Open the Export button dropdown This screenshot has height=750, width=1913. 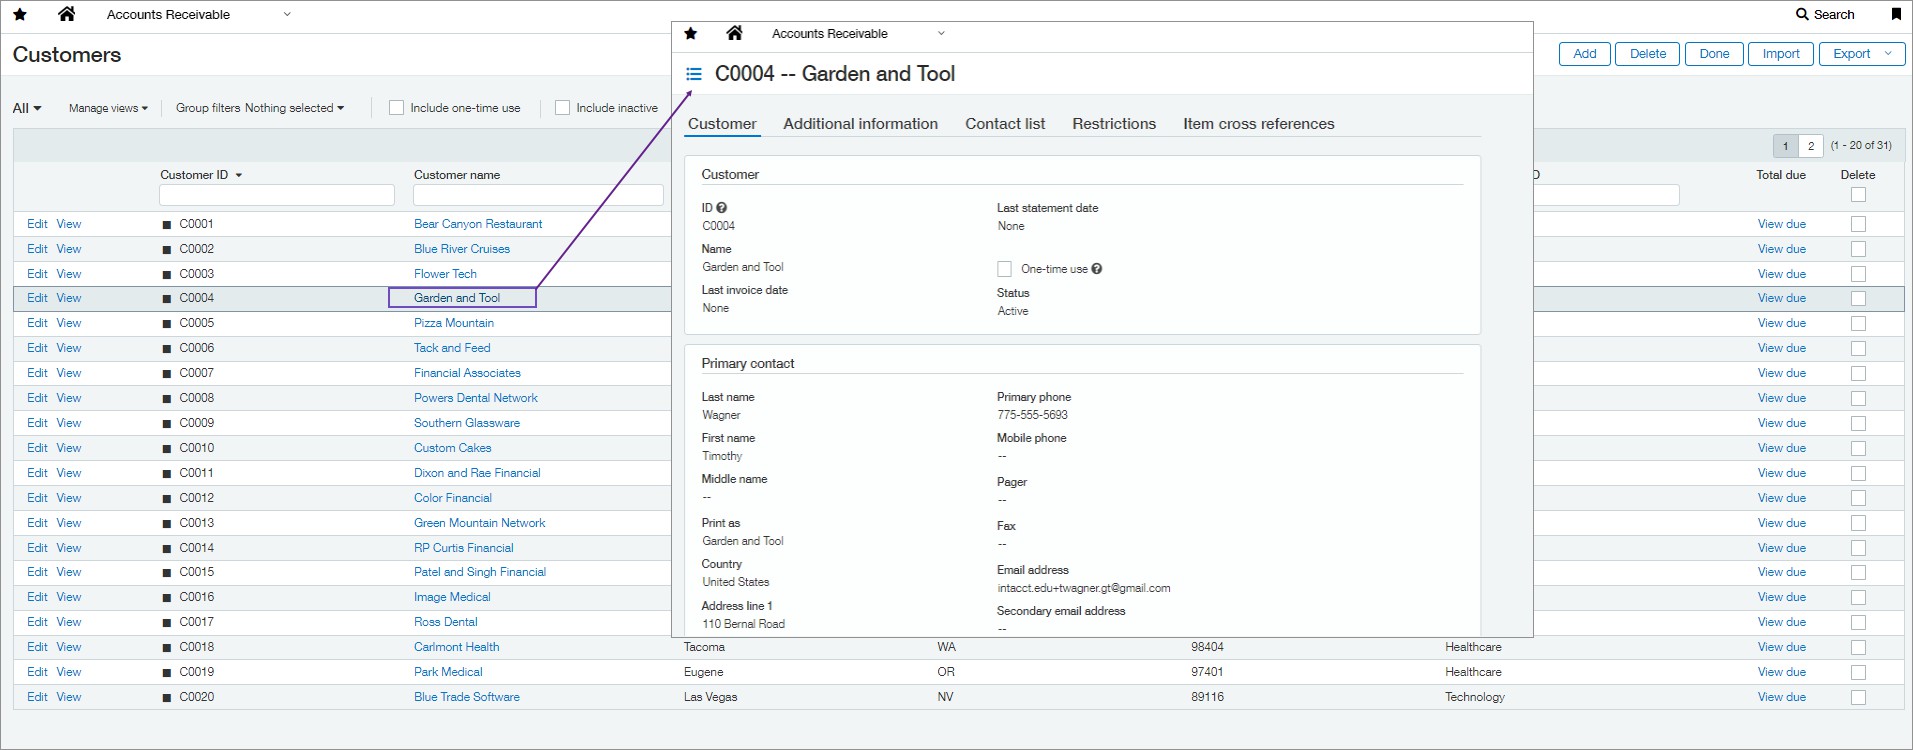1887,54
